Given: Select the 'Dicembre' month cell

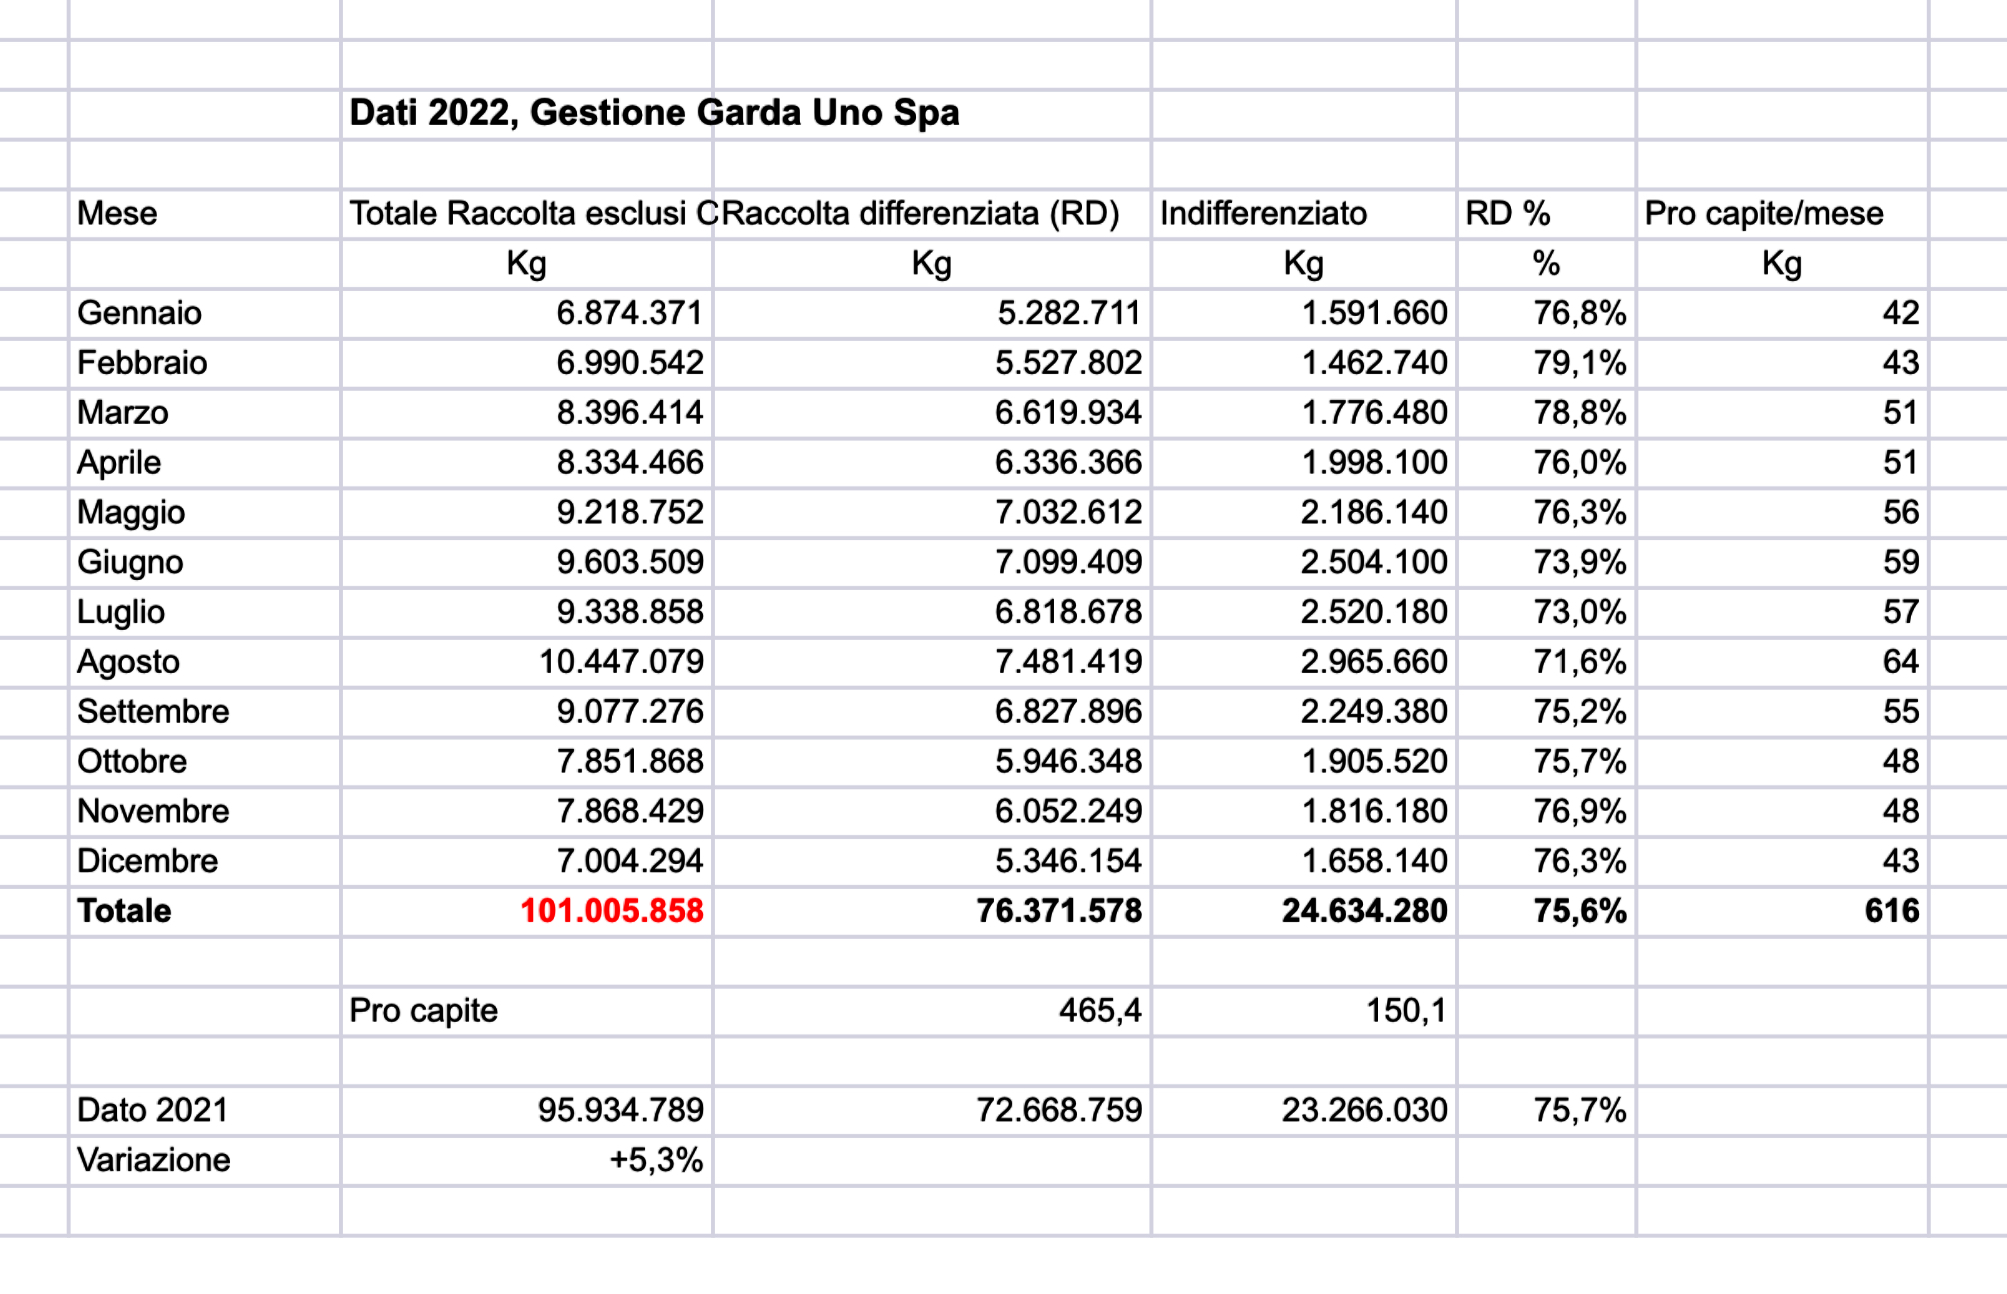Looking at the screenshot, I should 147,861.
